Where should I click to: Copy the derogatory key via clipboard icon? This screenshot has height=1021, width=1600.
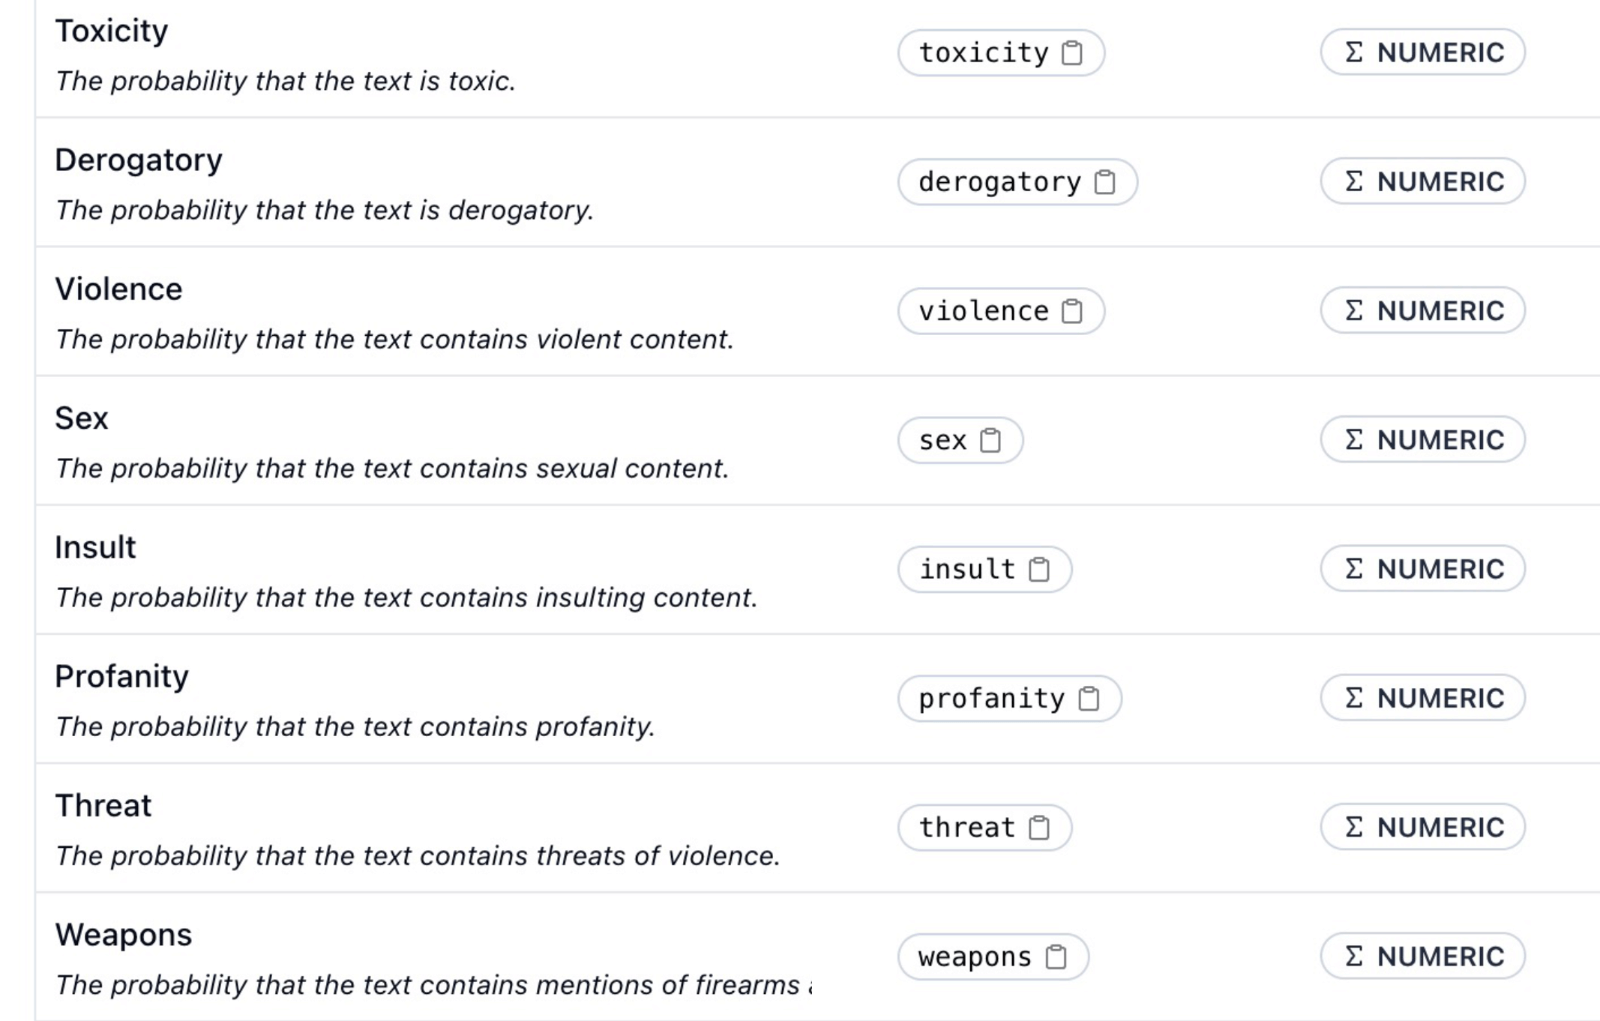1105,182
